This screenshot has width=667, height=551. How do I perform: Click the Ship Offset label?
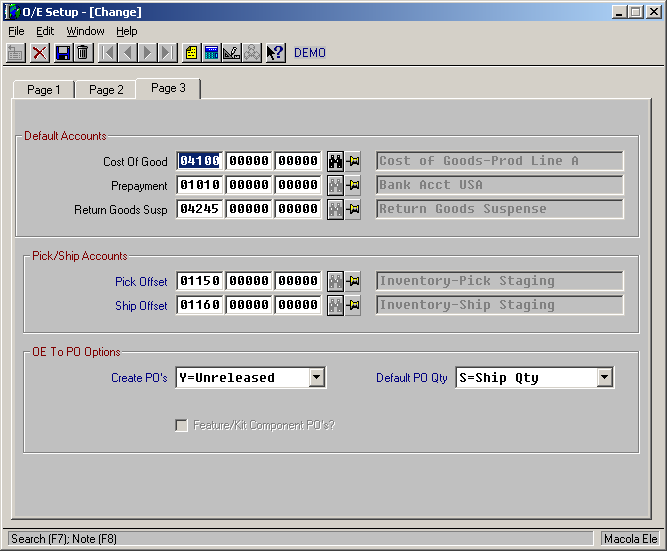click(141, 305)
